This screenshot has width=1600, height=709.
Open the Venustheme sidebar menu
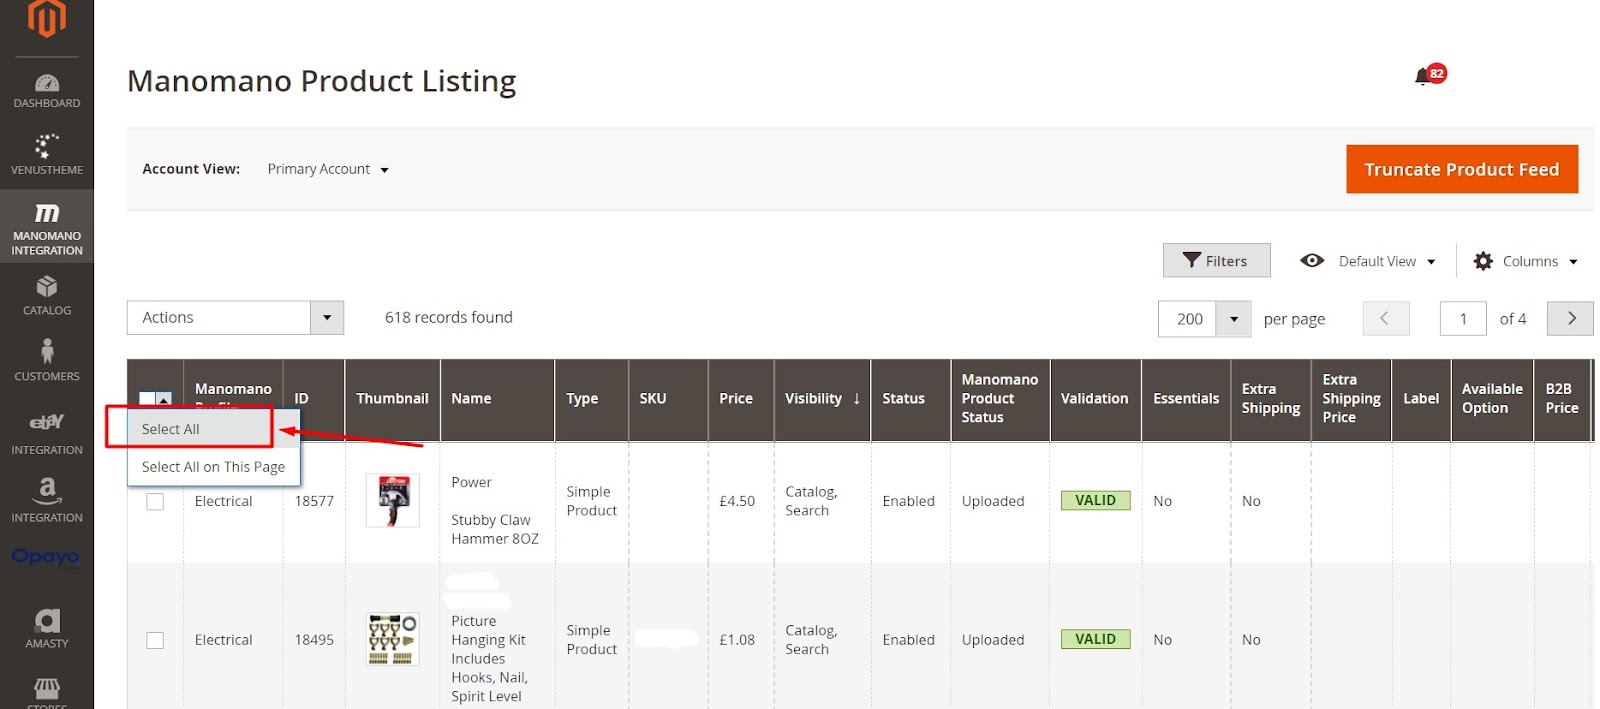coord(47,155)
